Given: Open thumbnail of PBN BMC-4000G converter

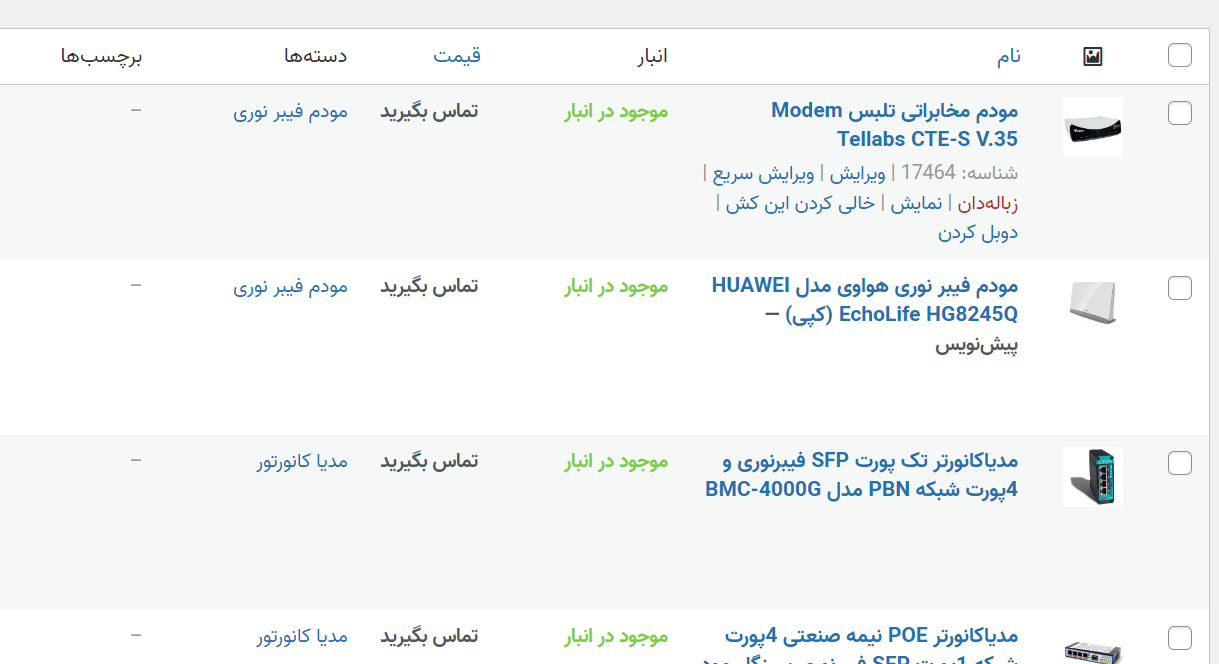Looking at the screenshot, I should pos(1092,476).
